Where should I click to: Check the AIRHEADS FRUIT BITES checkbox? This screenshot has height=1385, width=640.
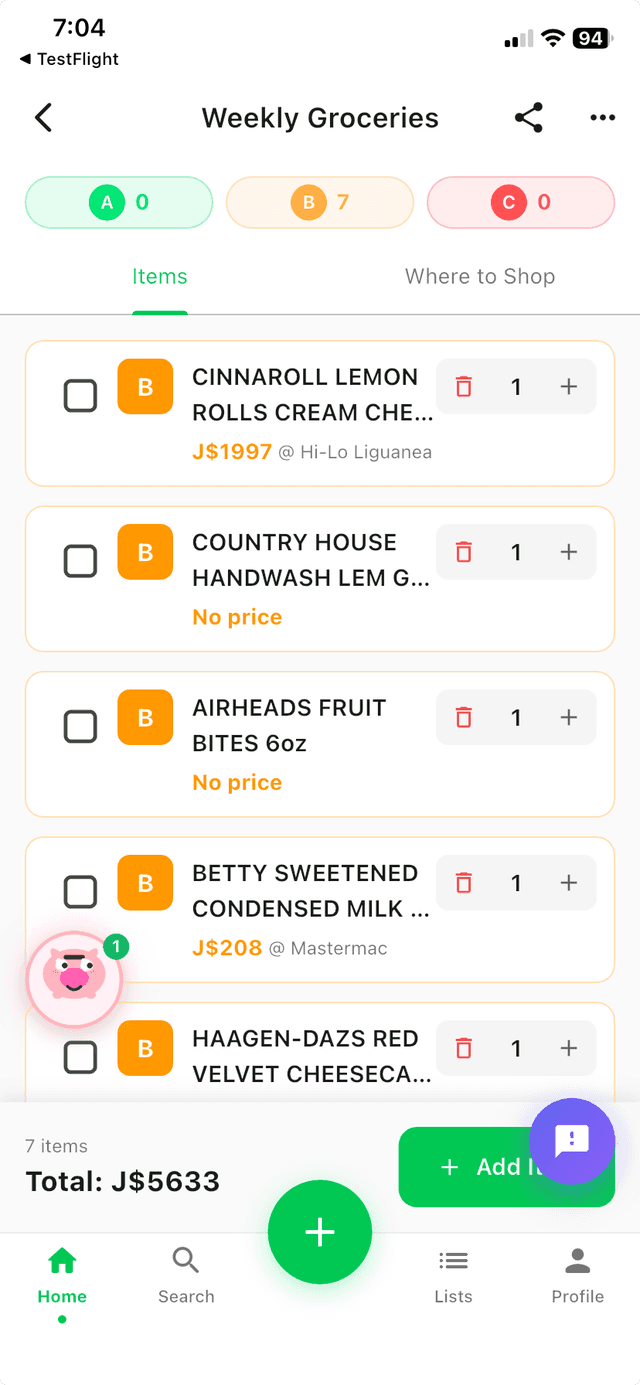pos(80,726)
